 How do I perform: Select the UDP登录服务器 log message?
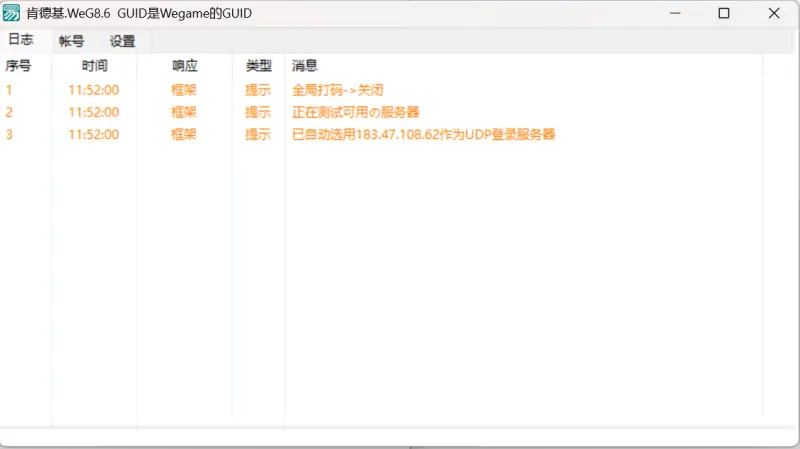[423, 134]
